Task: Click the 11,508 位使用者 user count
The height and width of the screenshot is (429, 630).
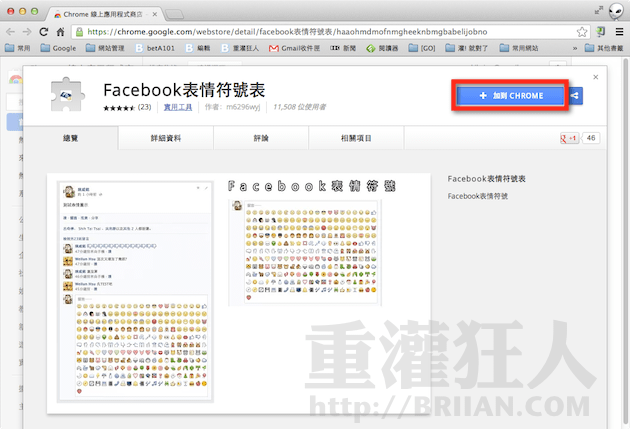Action: 299,107
